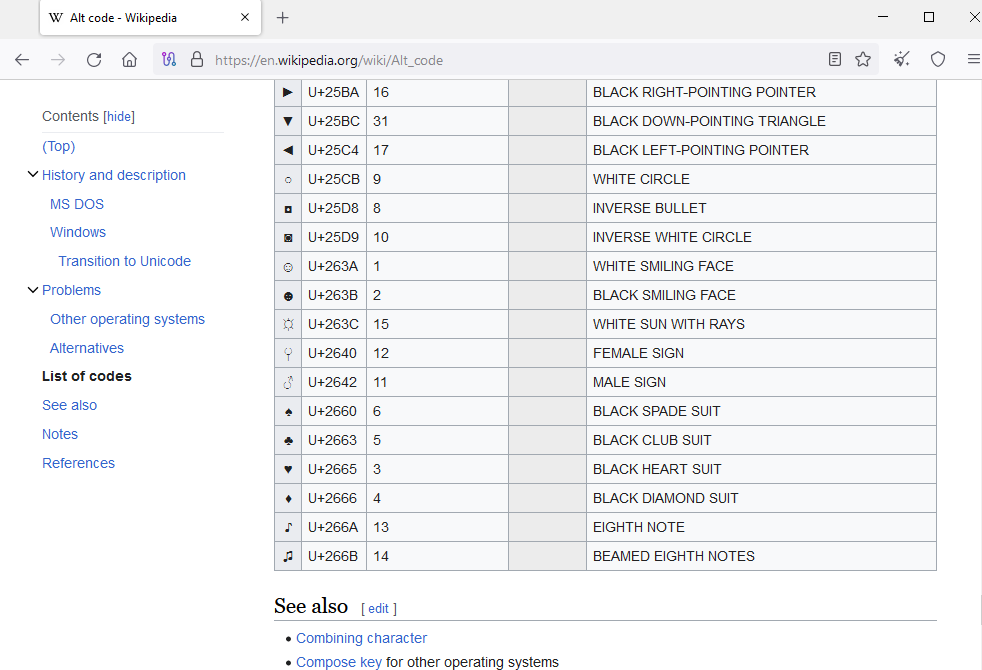This screenshot has width=982, height=670.
Task: Click the black spade suit symbol cell
Action: (x=288, y=411)
